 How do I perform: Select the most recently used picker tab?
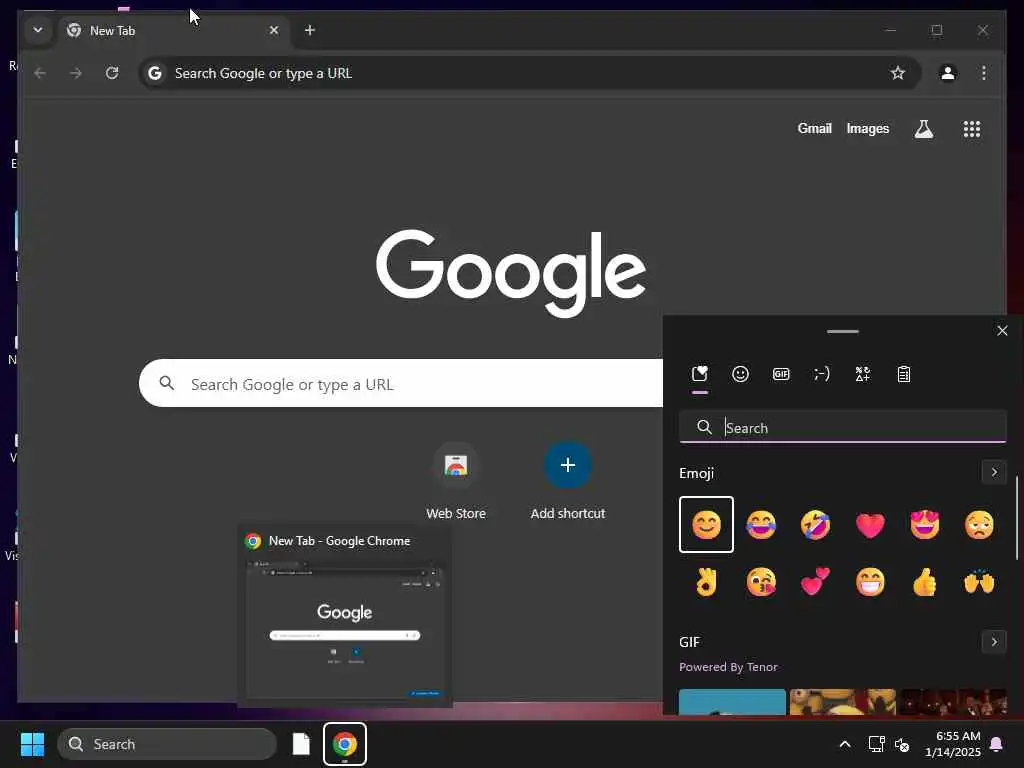click(699, 374)
